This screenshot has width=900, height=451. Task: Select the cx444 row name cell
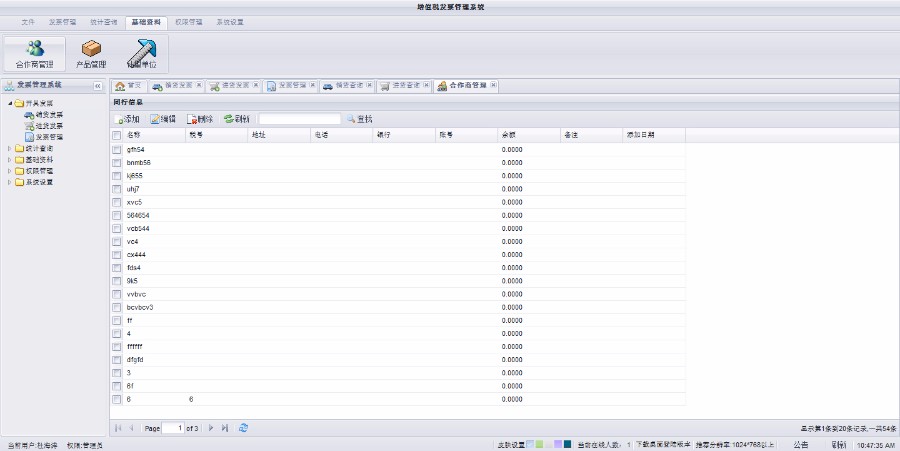(154, 255)
